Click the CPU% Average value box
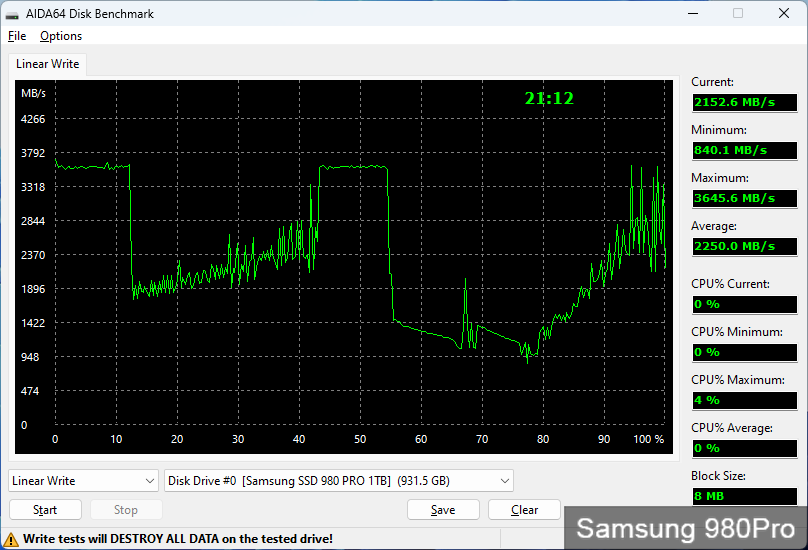 tap(745, 448)
